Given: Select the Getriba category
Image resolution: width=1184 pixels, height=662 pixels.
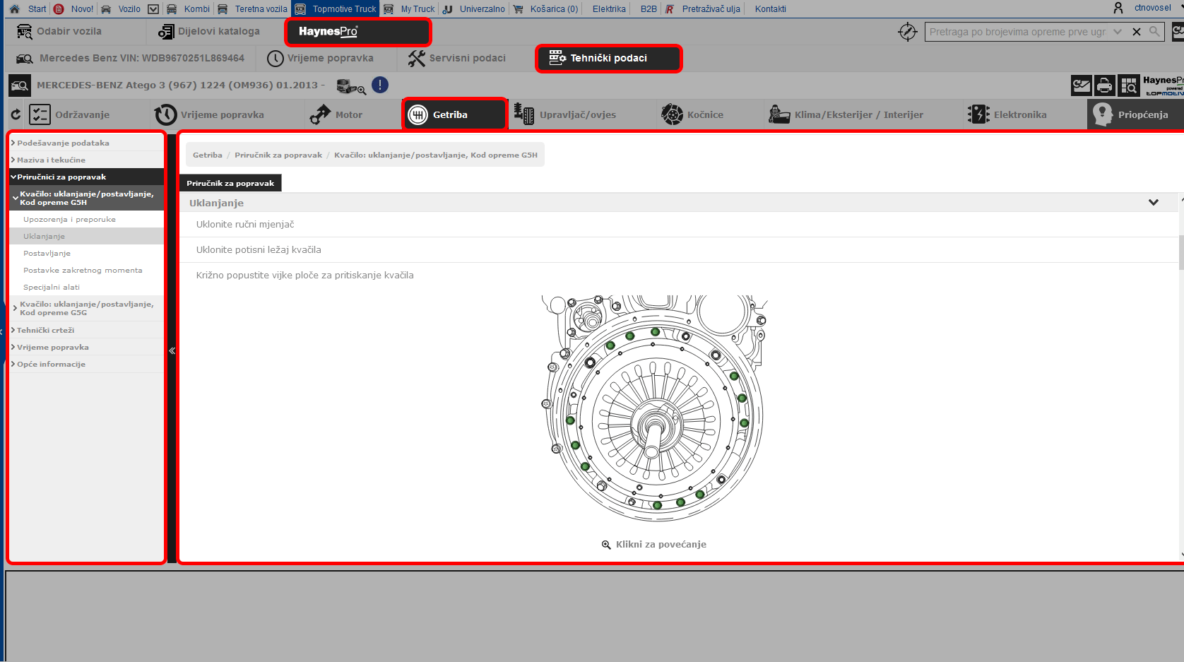Looking at the screenshot, I should point(454,115).
